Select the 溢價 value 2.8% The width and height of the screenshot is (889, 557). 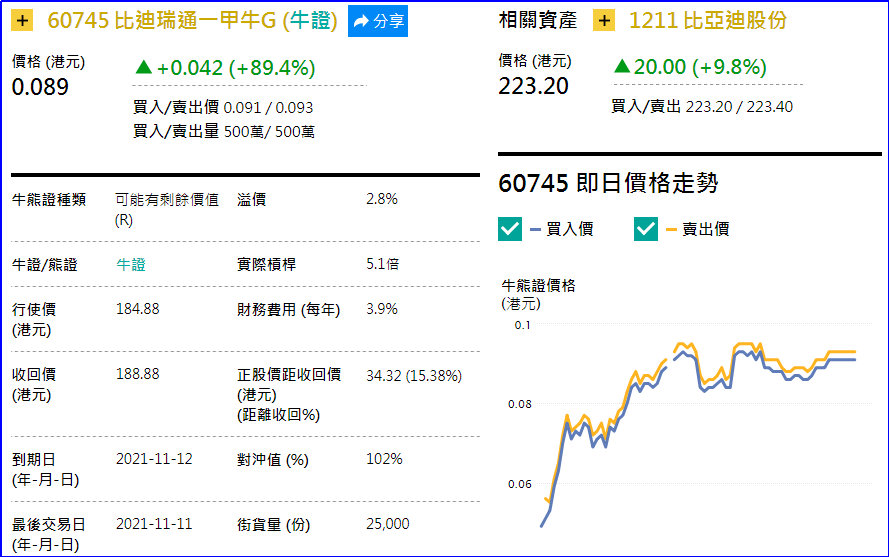pos(382,199)
